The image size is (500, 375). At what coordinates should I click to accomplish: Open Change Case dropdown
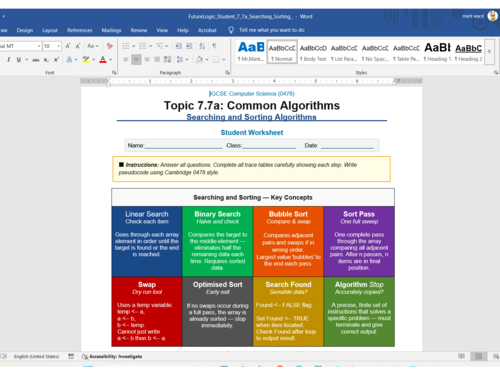93,46
